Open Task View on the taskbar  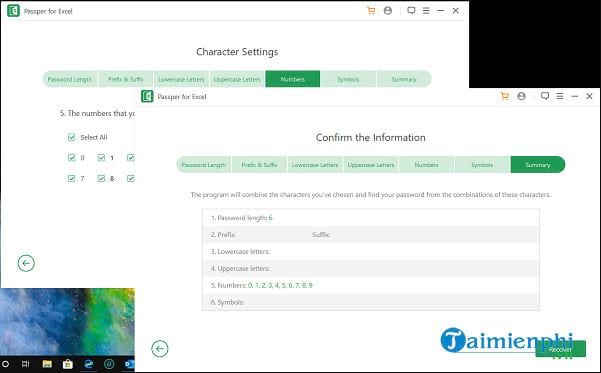point(25,364)
